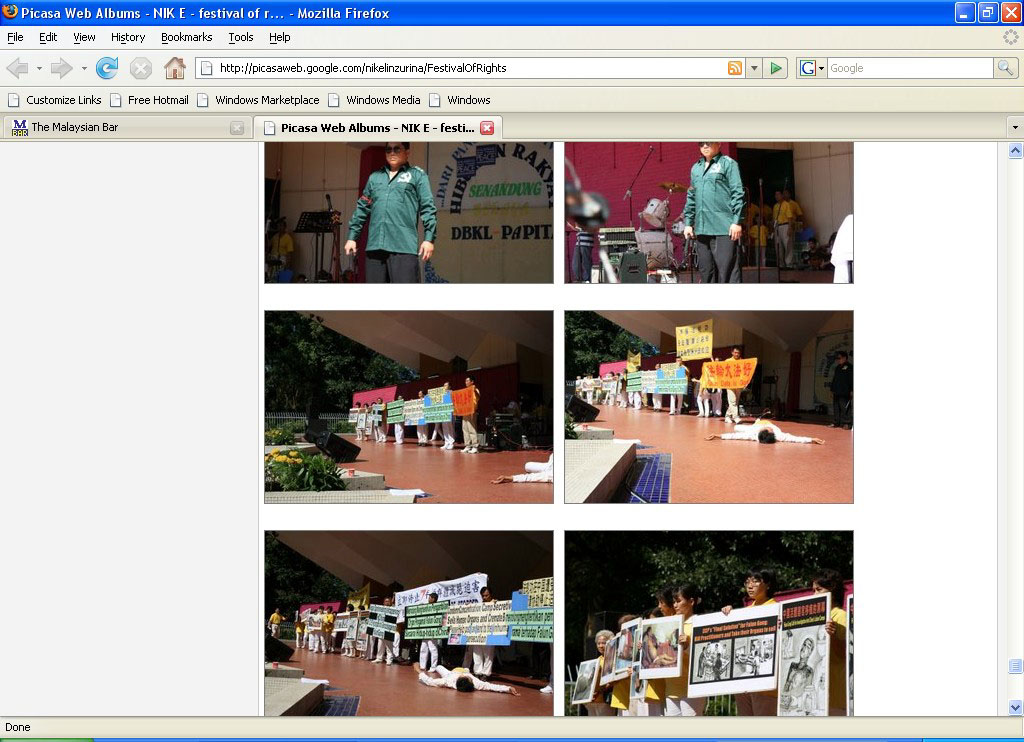The width and height of the screenshot is (1024, 742).
Task: Click the Back arrow button
Action: [x=17, y=68]
